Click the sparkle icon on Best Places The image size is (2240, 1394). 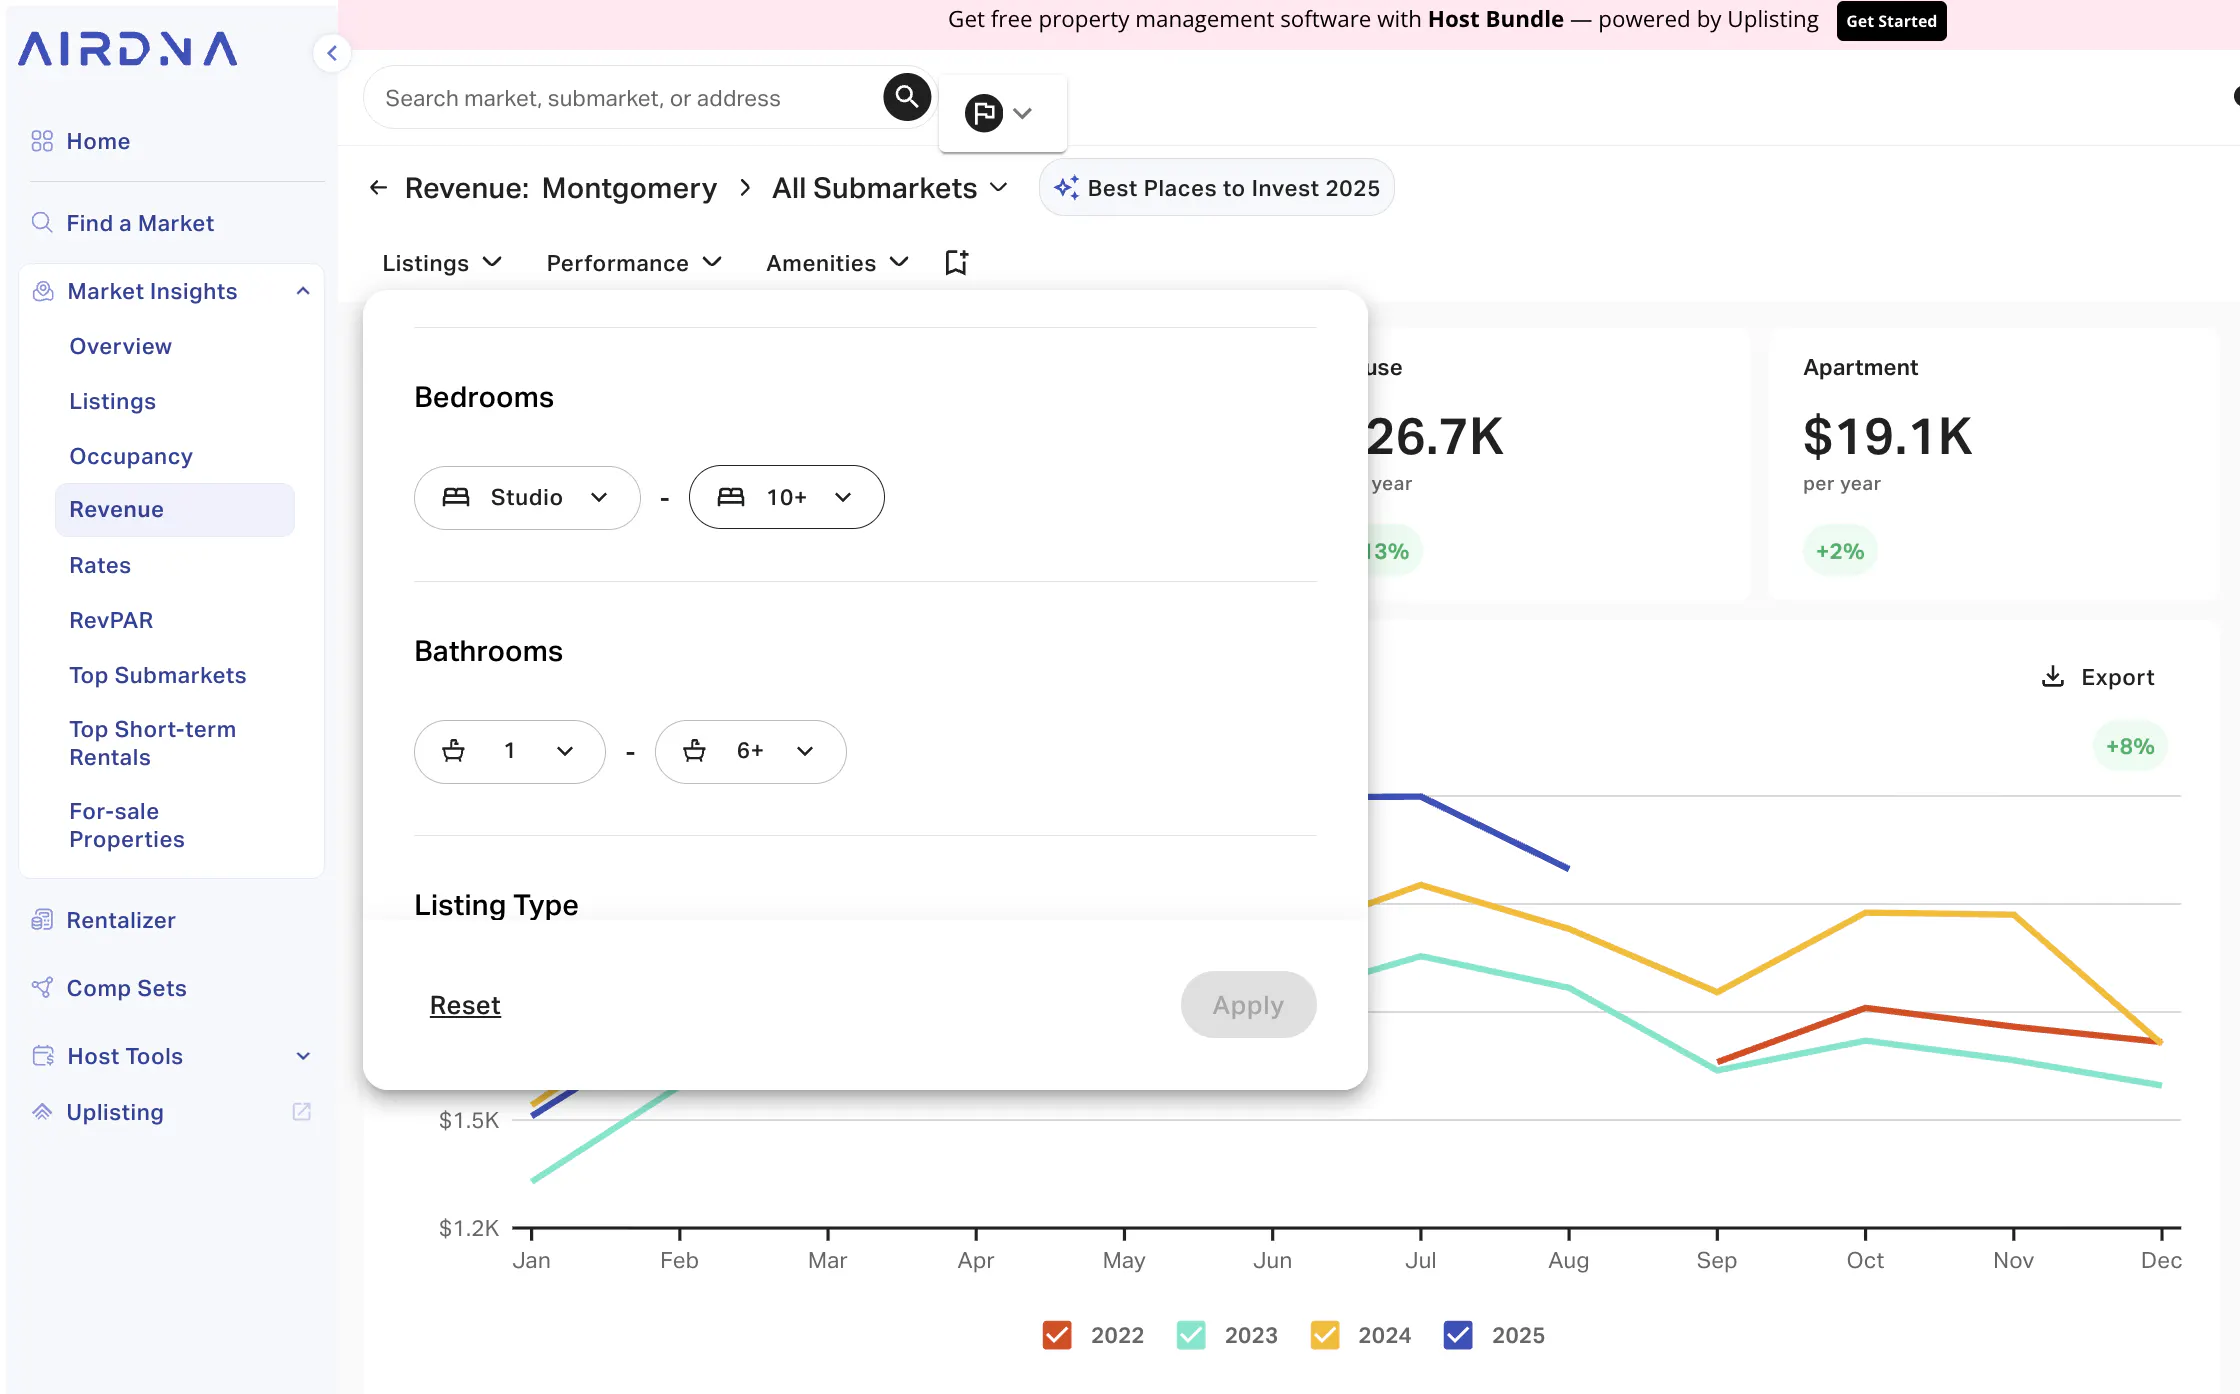[1066, 188]
